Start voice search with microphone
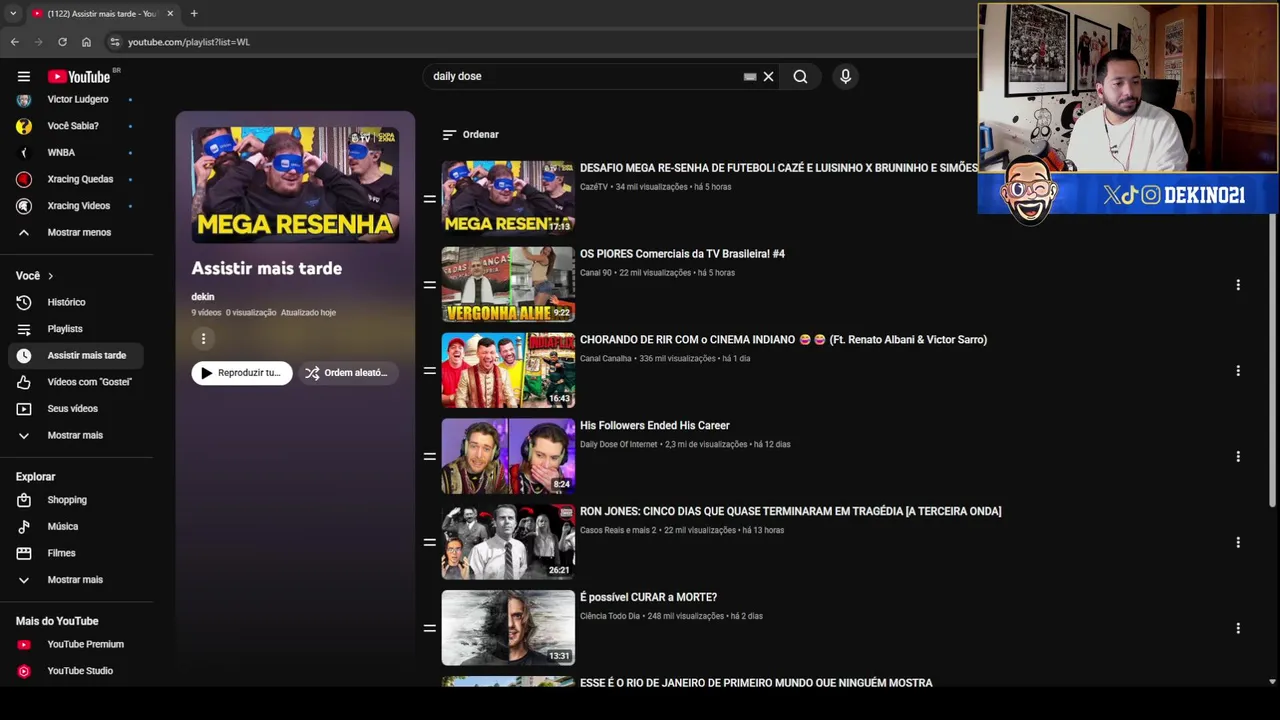Image resolution: width=1280 pixels, height=720 pixels. [x=845, y=76]
